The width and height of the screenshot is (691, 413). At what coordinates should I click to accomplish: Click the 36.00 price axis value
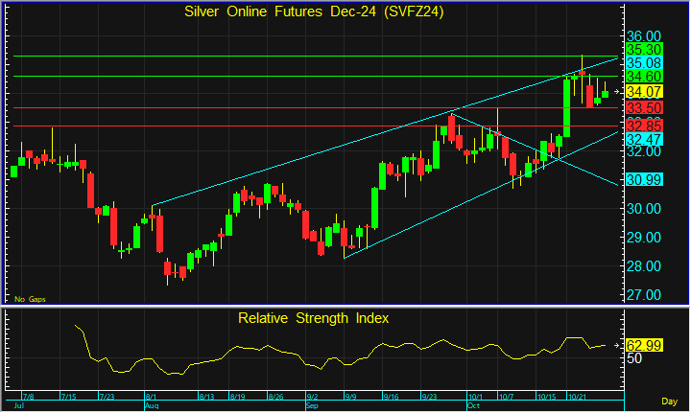(x=644, y=36)
